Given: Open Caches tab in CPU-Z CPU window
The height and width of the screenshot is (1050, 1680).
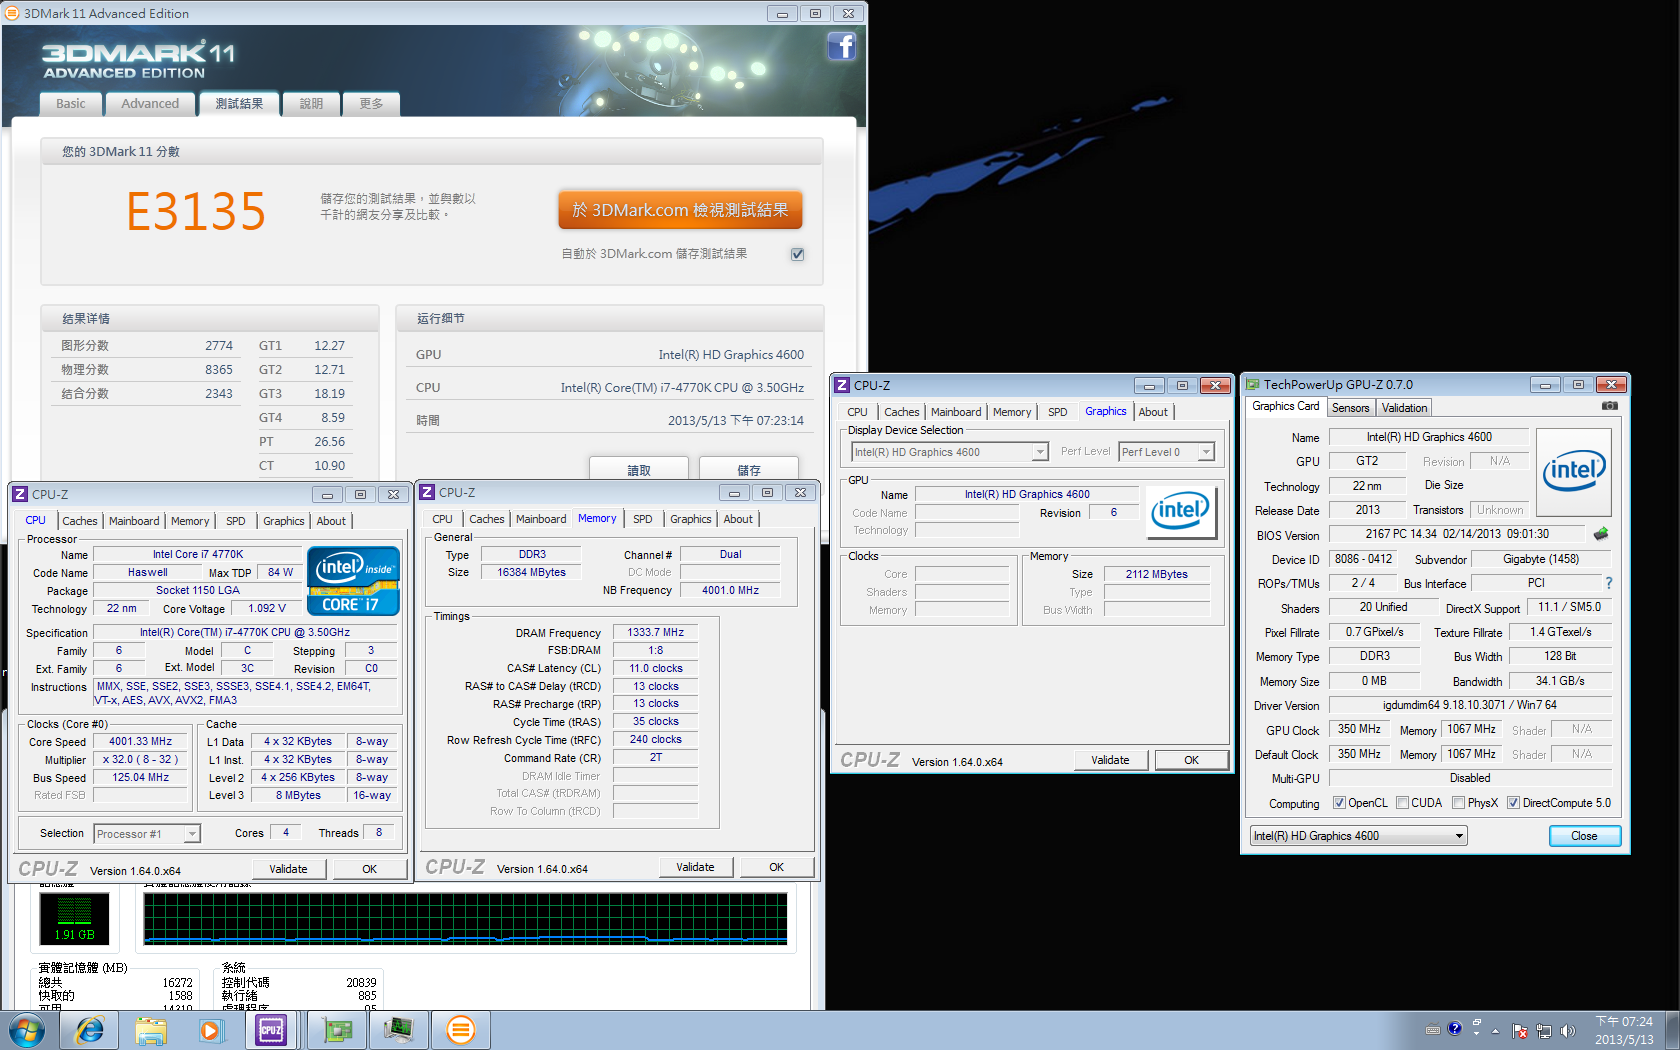Looking at the screenshot, I should (x=80, y=521).
